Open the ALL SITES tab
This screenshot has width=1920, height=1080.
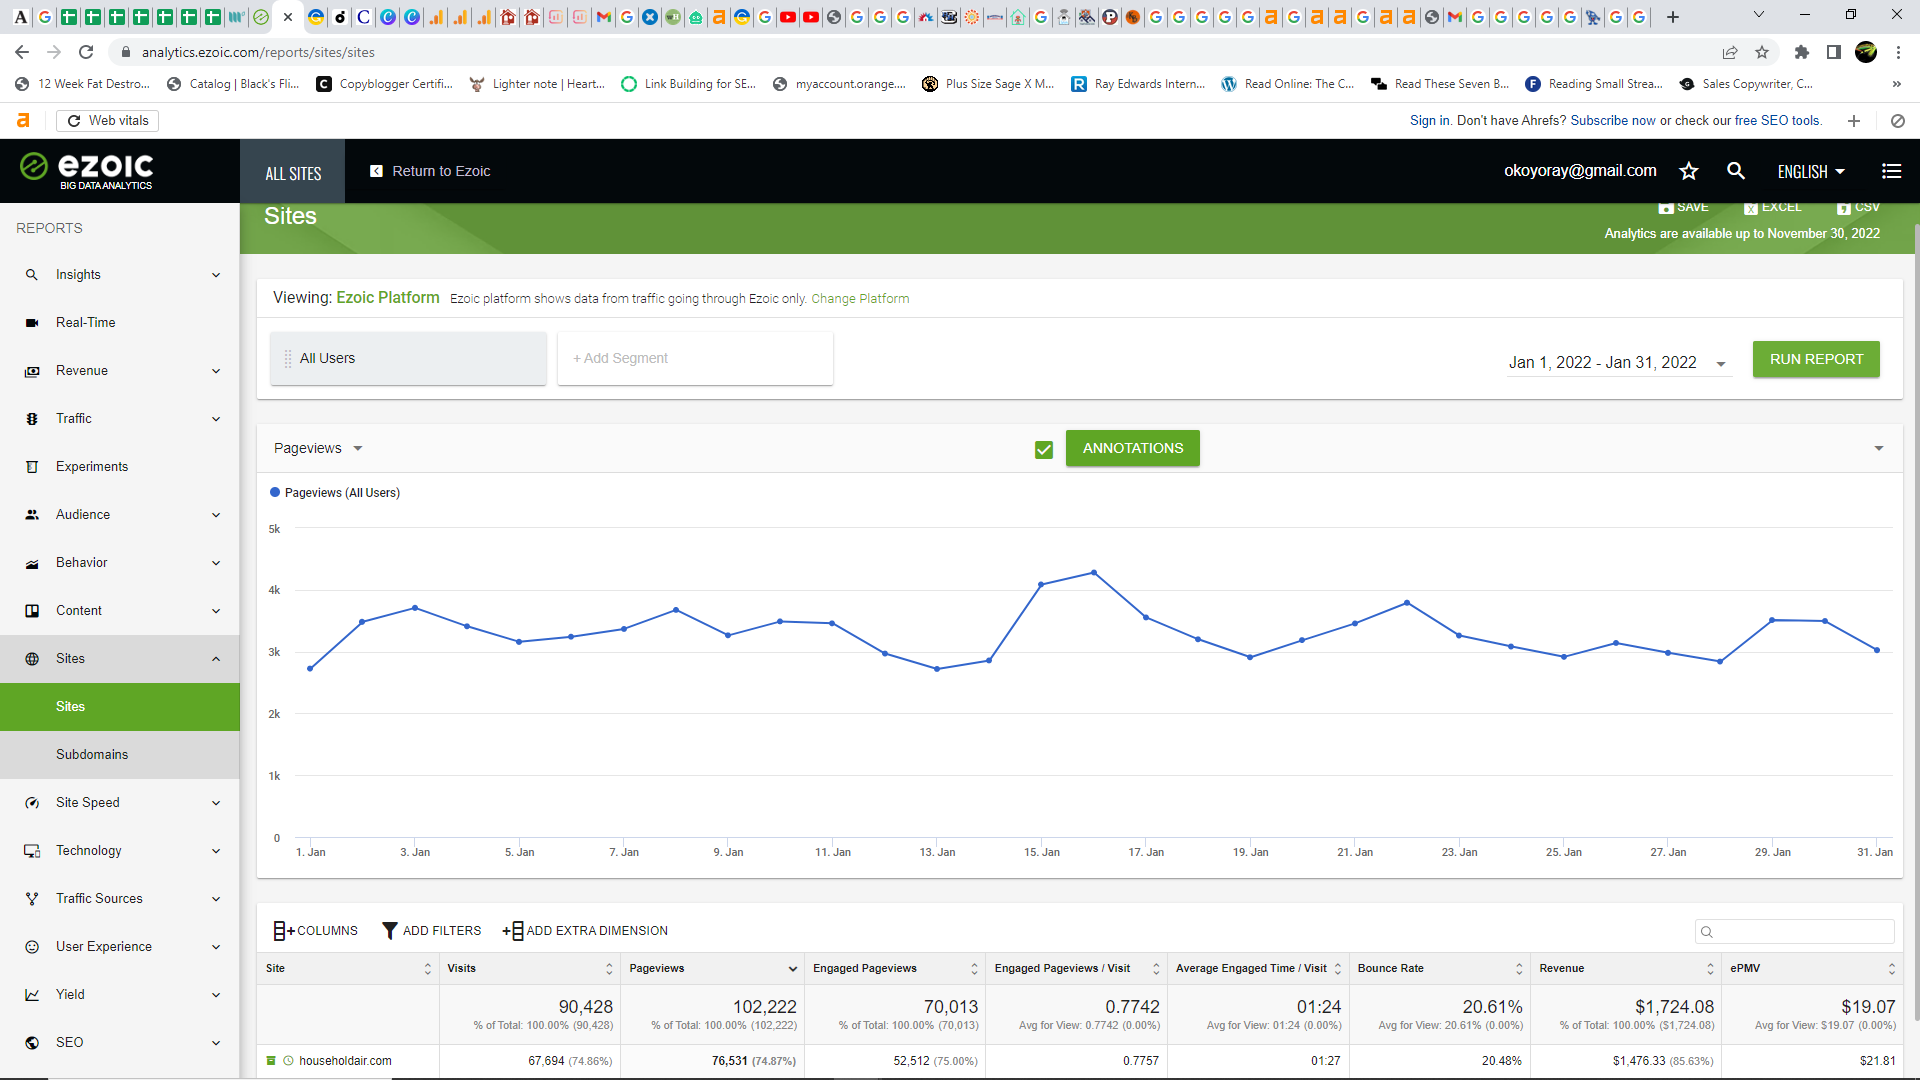(293, 173)
